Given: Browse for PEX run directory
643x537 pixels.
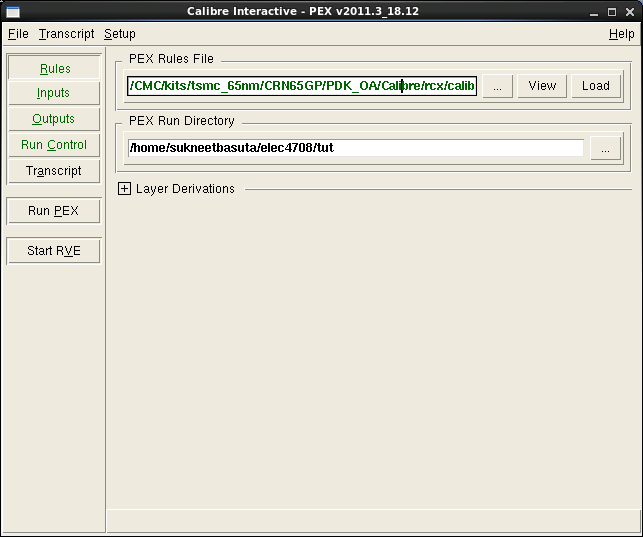Looking at the screenshot, I should [605, 148].
